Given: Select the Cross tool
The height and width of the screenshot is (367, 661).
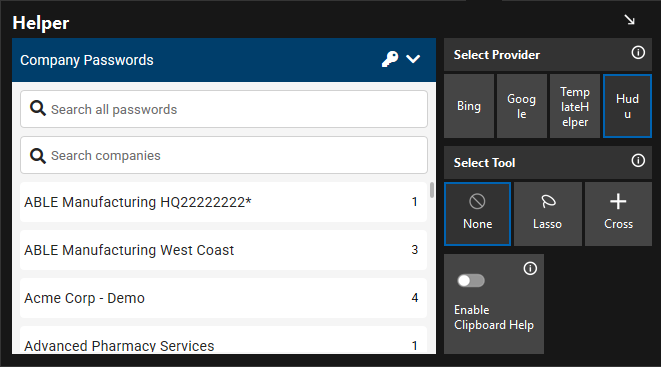Looking at the screenshot, I should click(618, 214).
